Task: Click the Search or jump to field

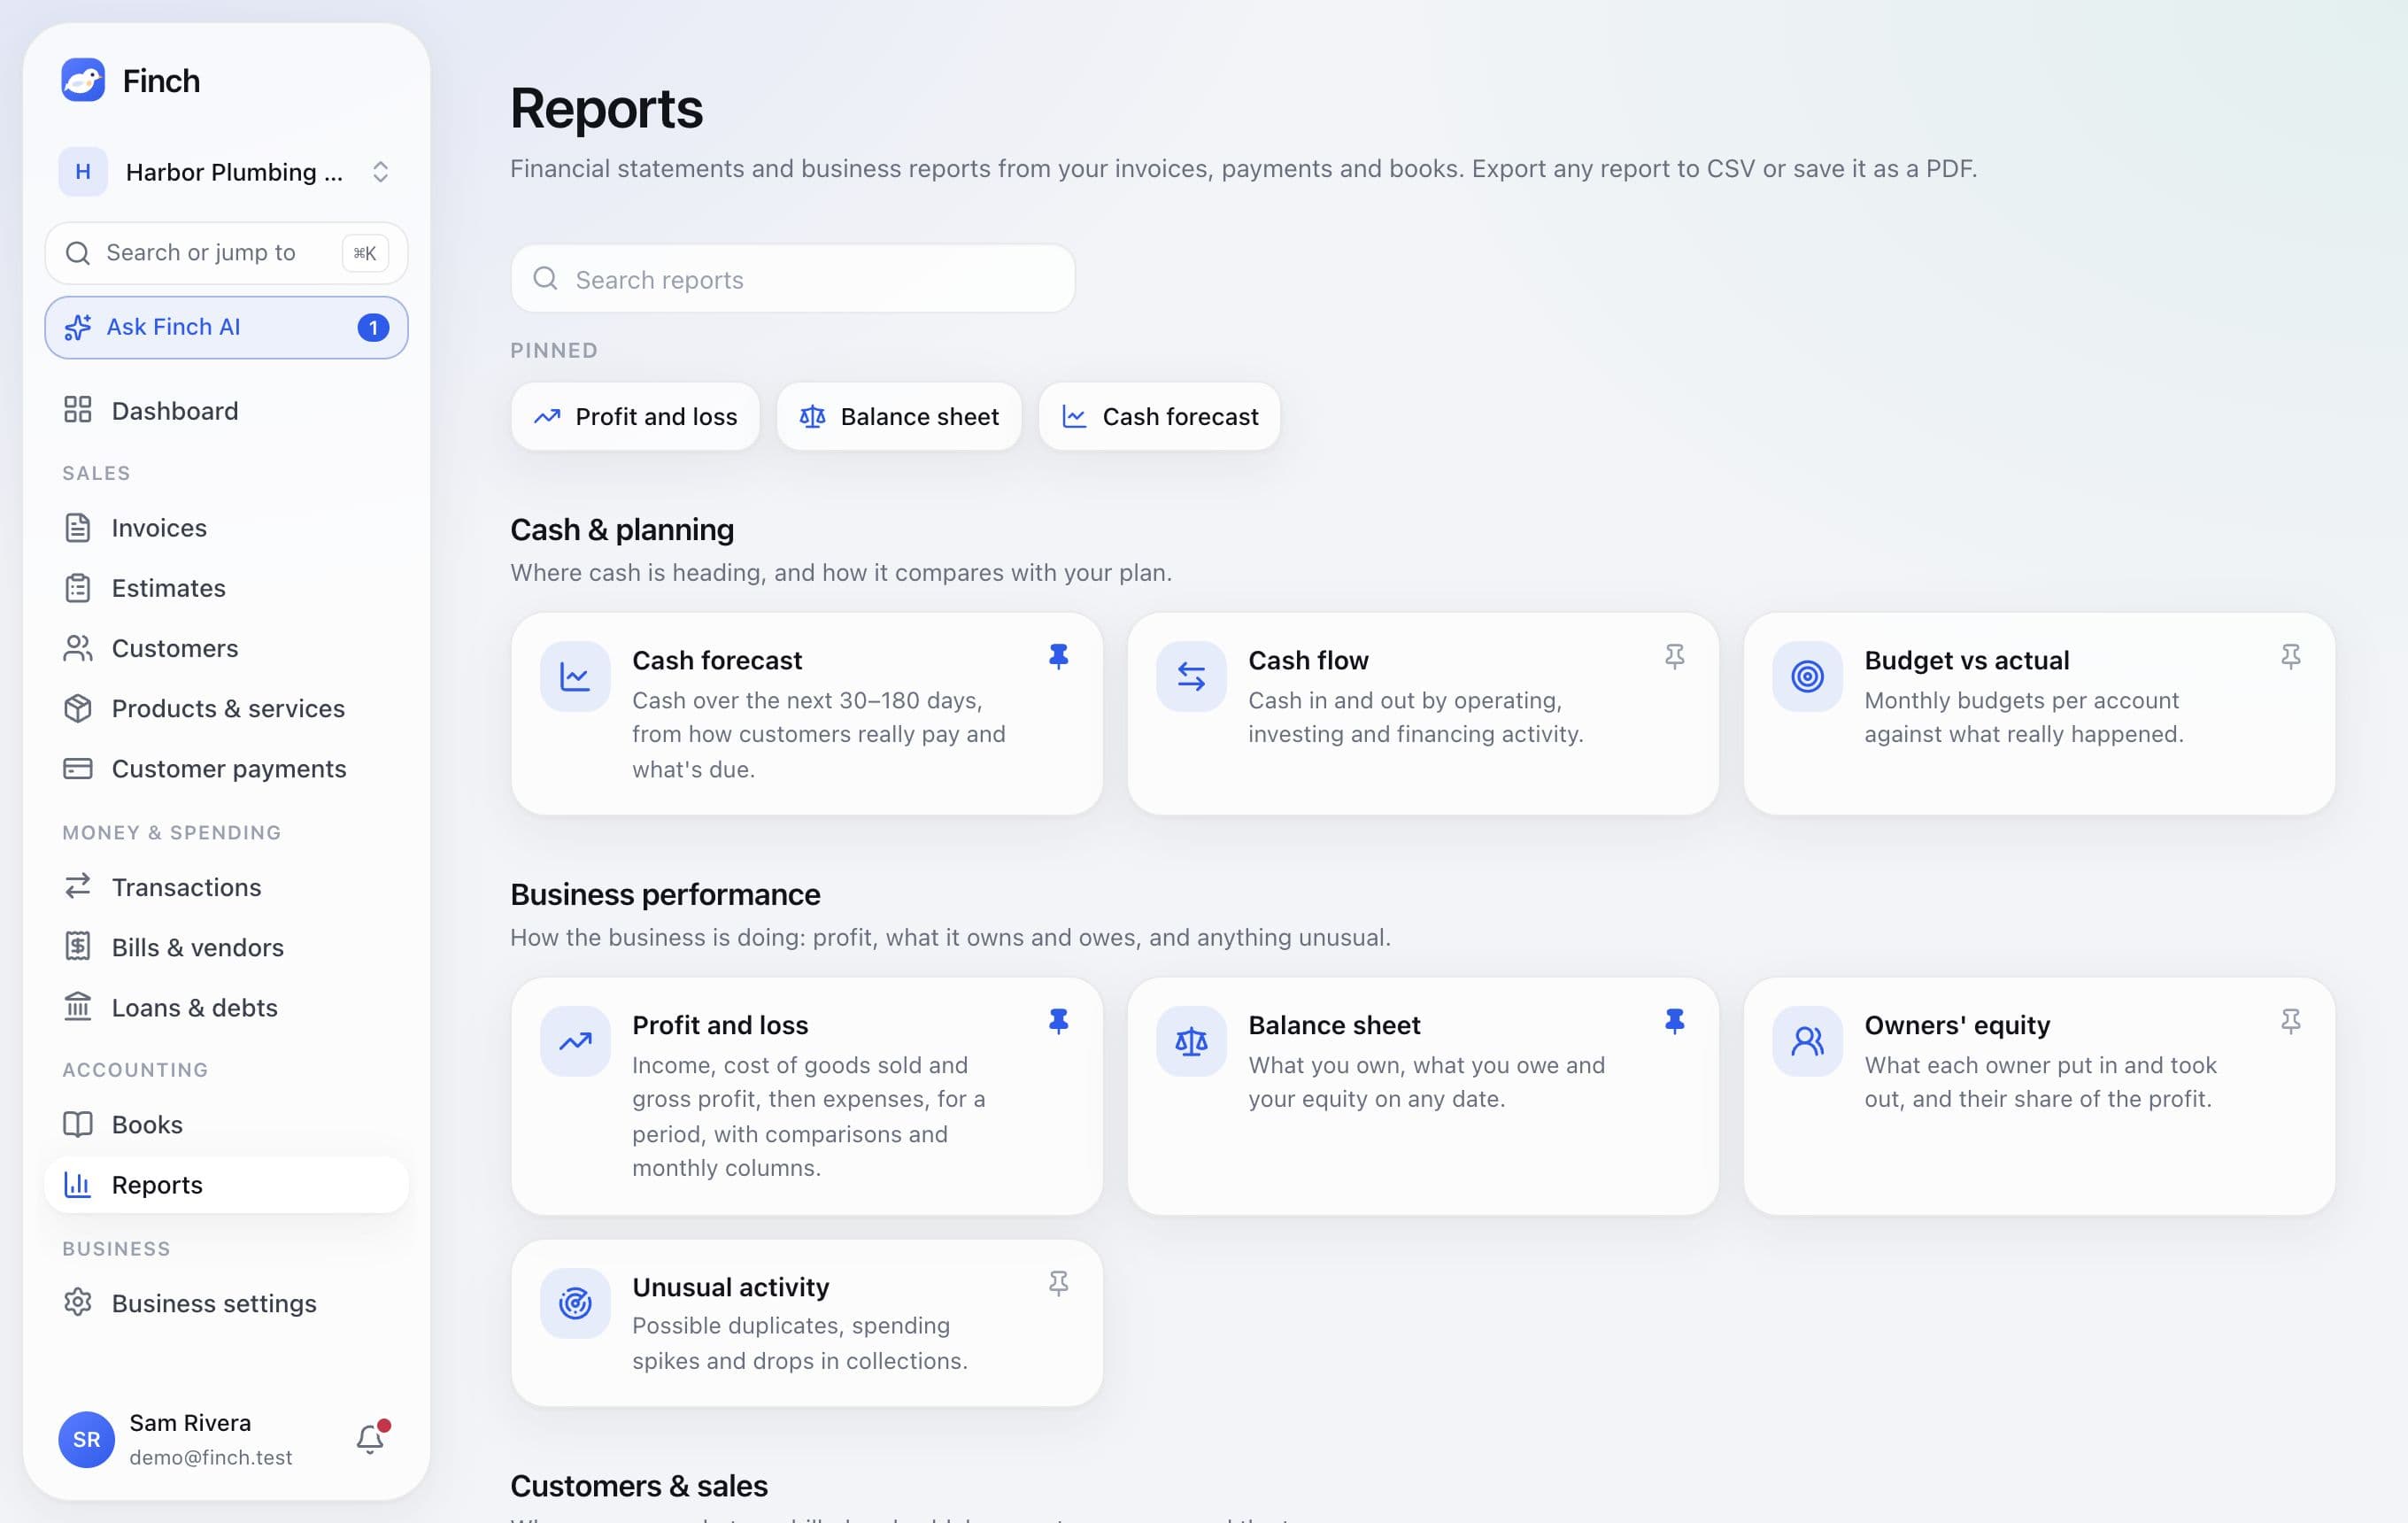Action: coord(226,253)
